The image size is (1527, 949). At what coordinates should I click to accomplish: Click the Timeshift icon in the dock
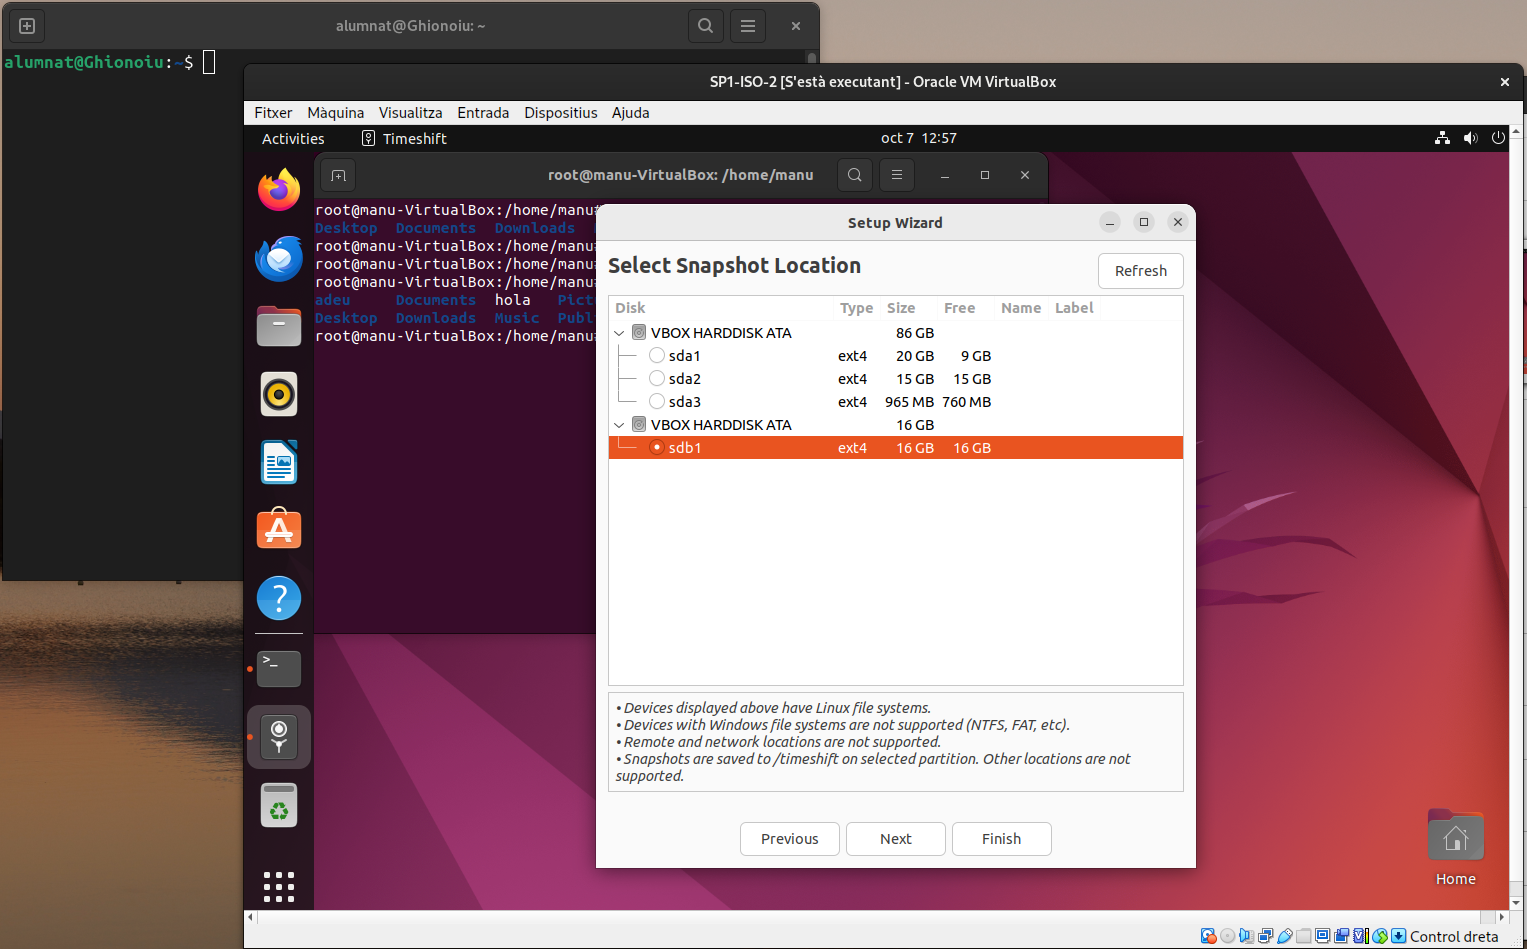pos(279,737)
